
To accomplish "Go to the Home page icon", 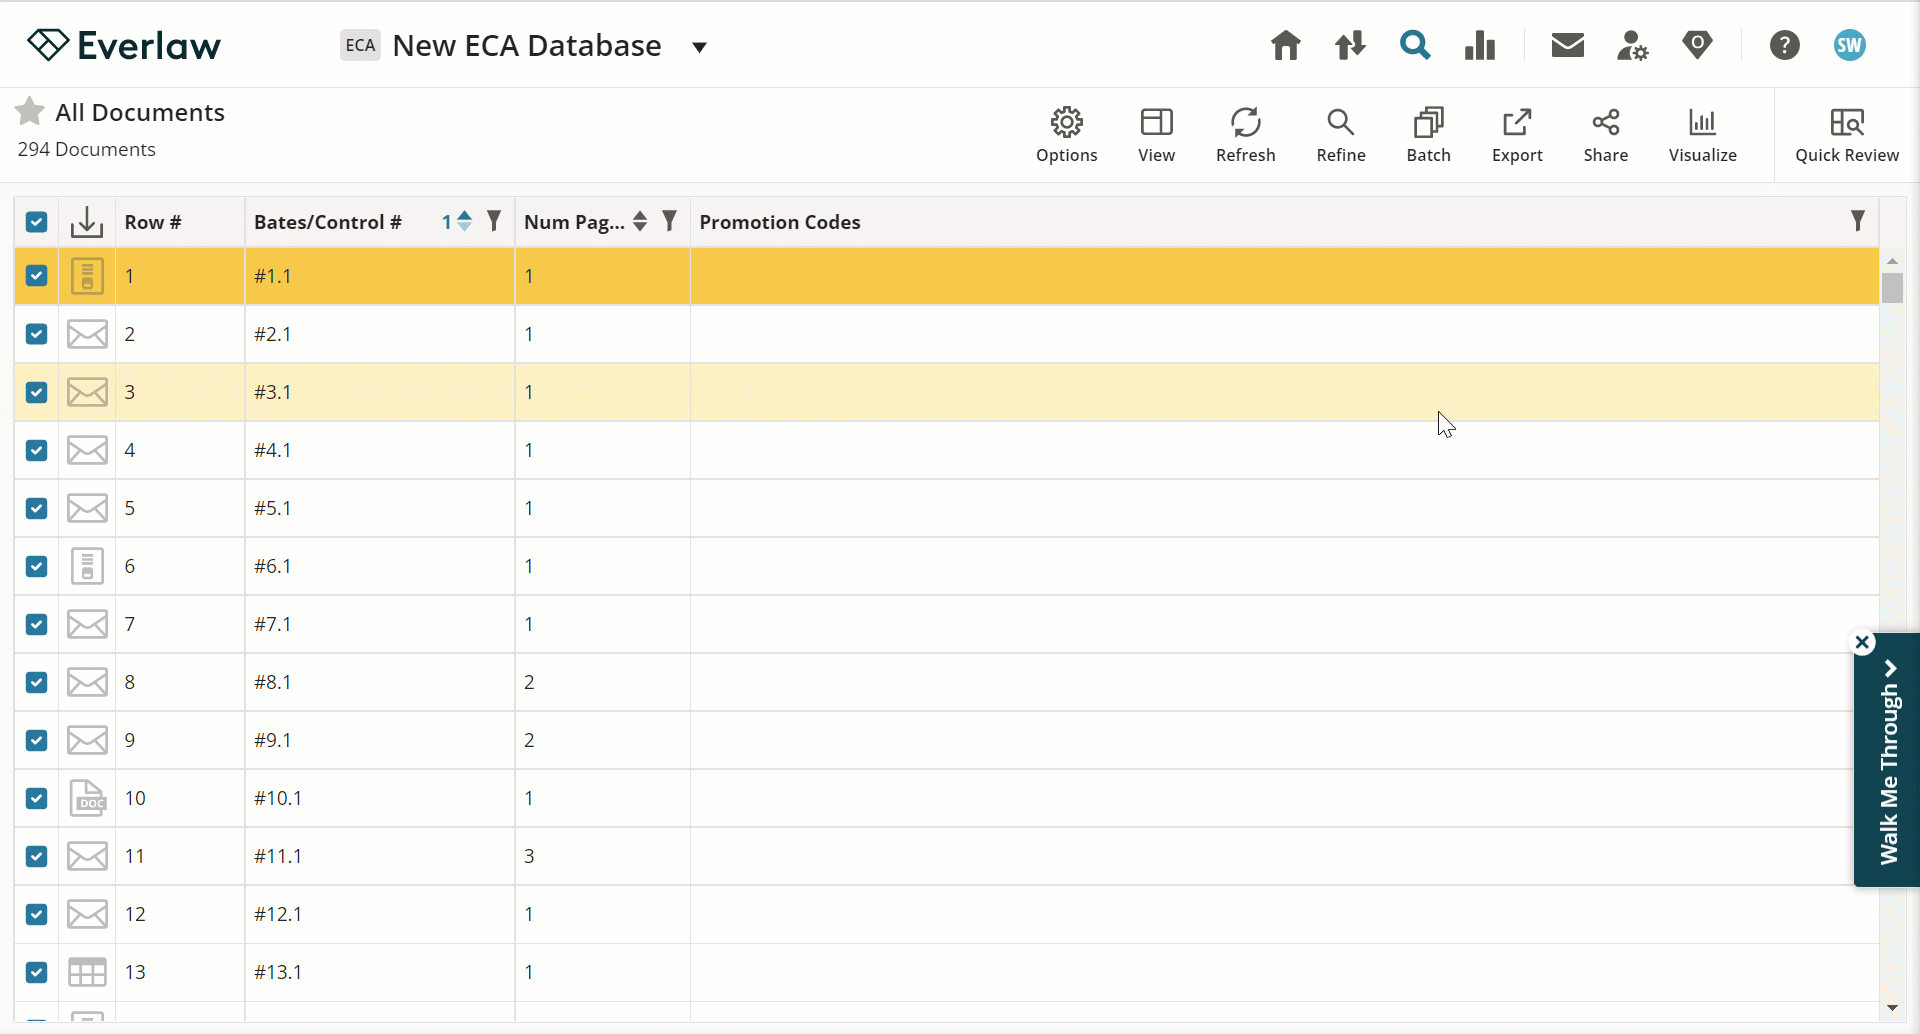I will point(1286,45).
